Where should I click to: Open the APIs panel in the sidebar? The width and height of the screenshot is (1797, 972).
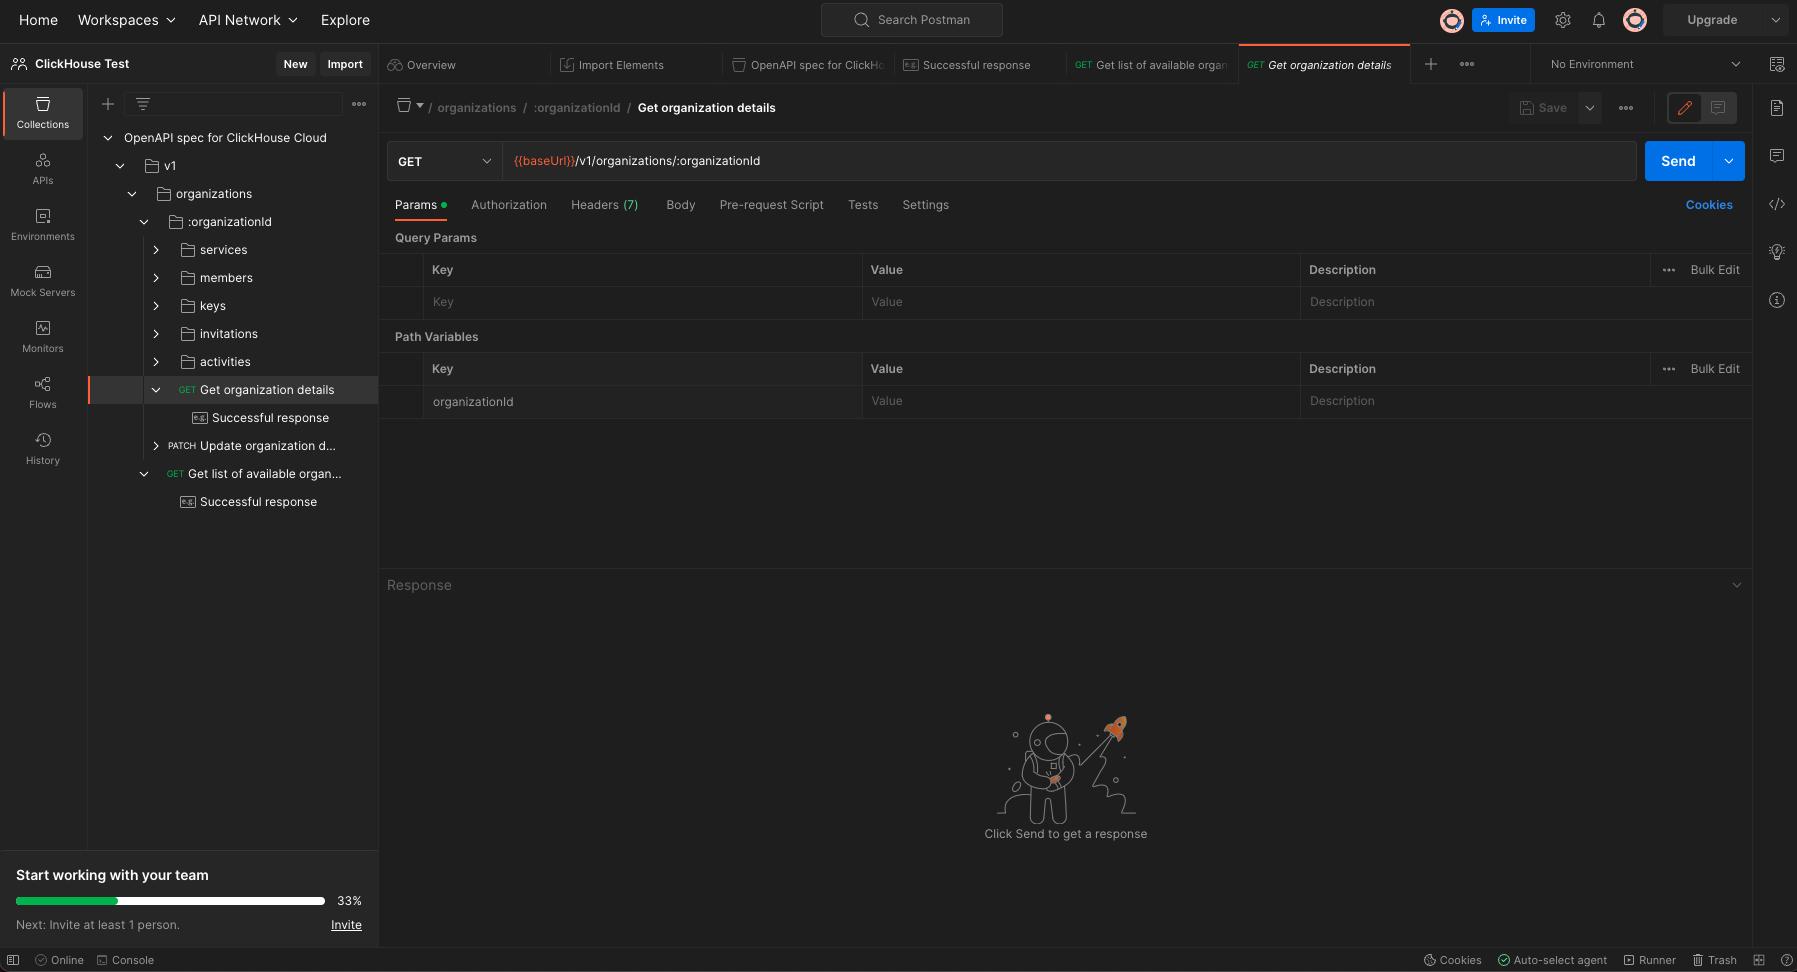(x=42, y=168)
